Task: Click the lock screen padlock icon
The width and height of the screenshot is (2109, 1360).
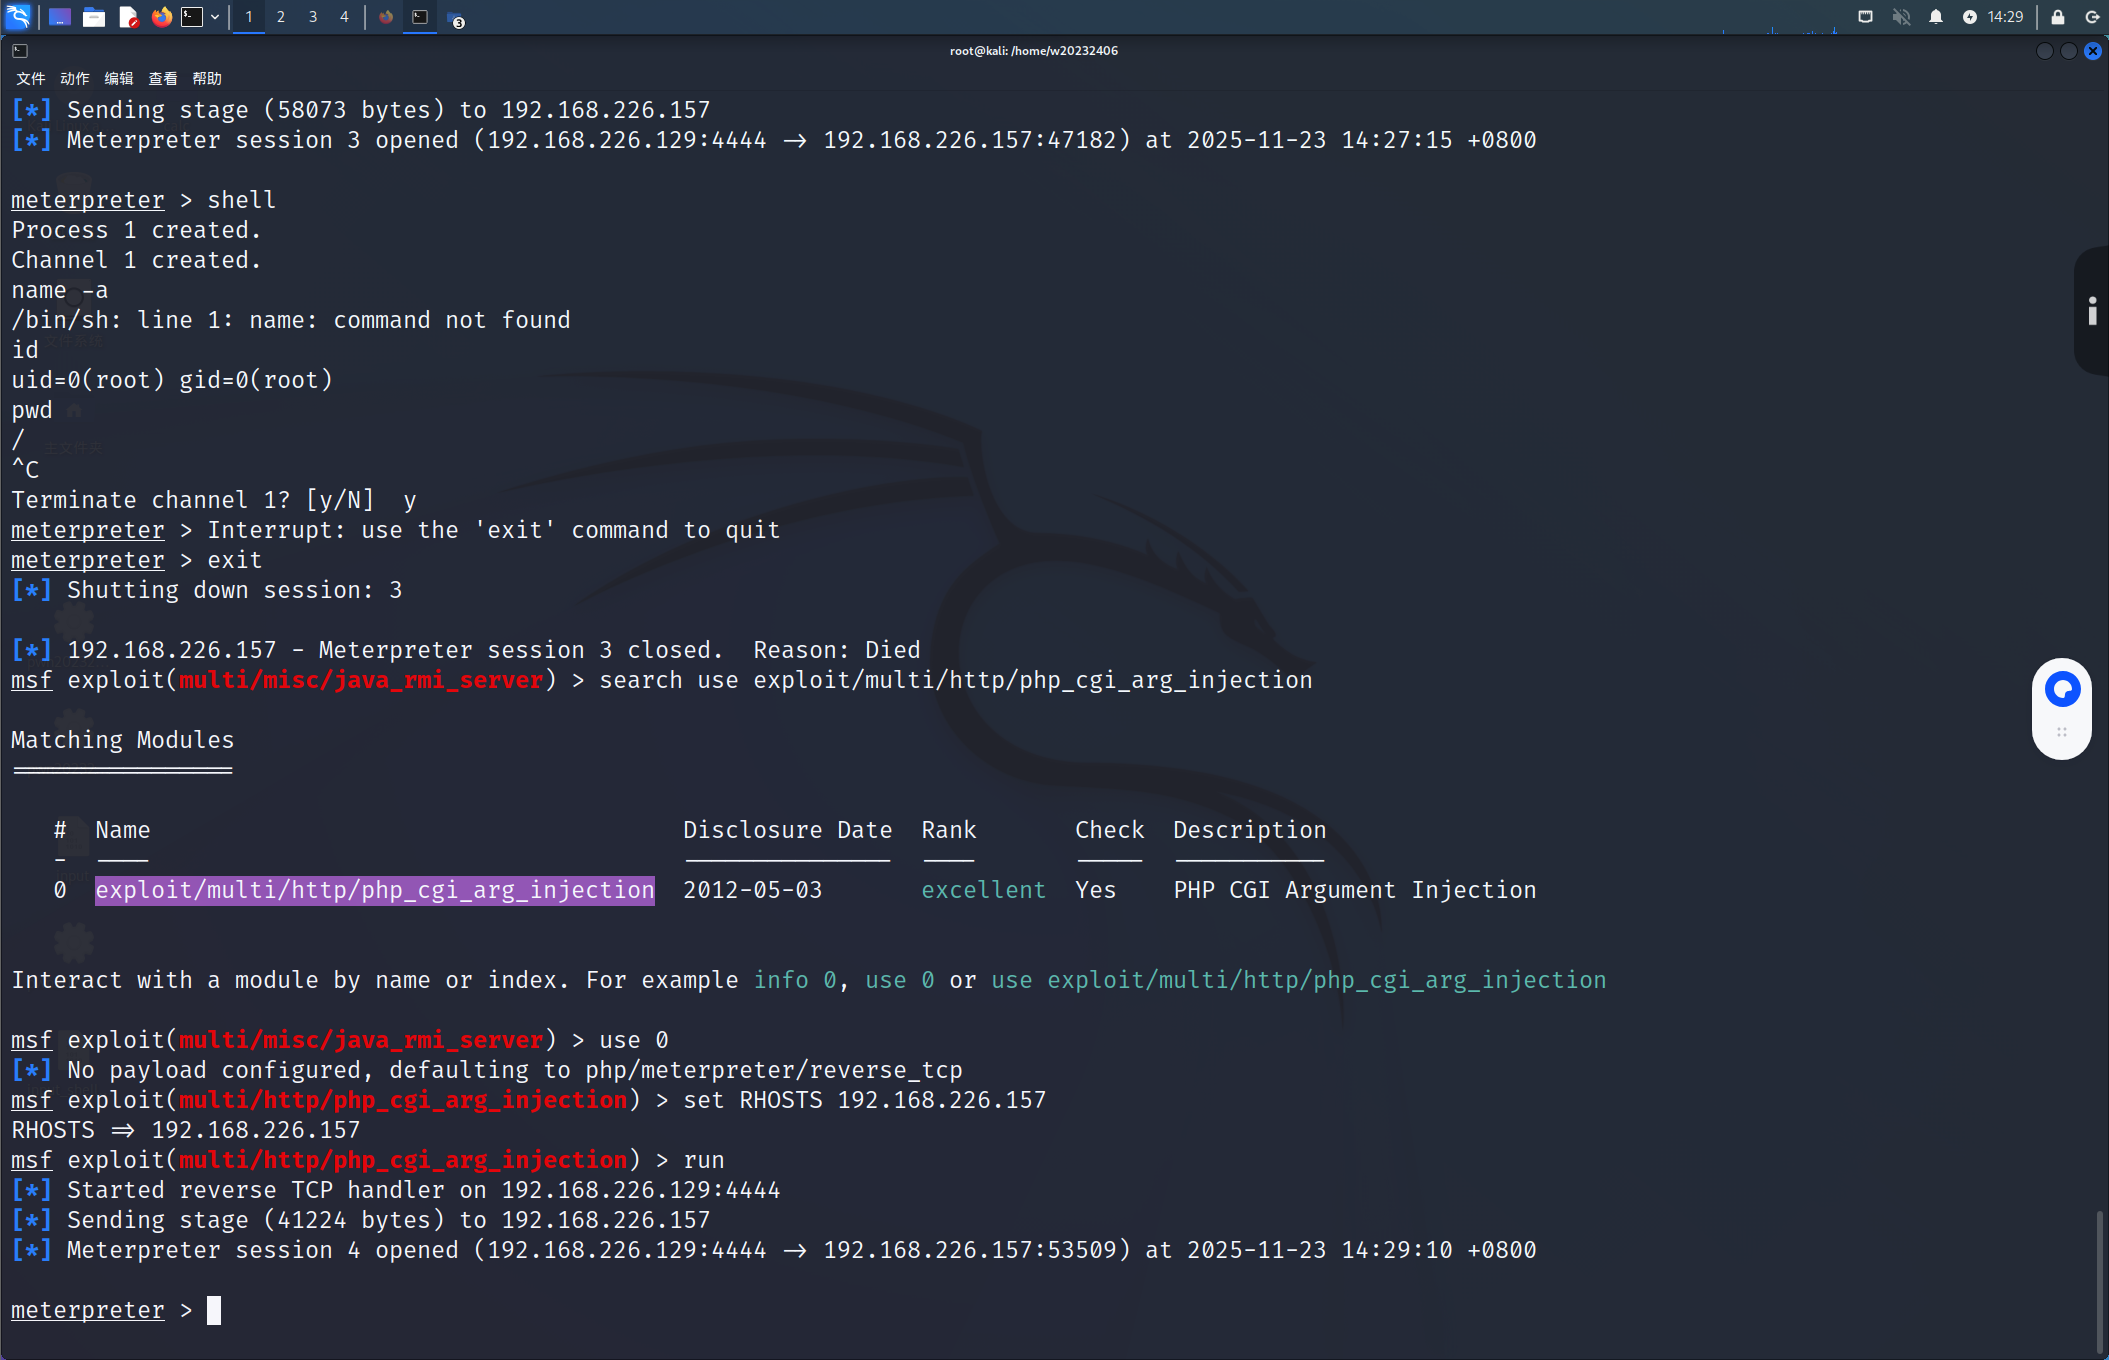Action: pos(2057,17)
